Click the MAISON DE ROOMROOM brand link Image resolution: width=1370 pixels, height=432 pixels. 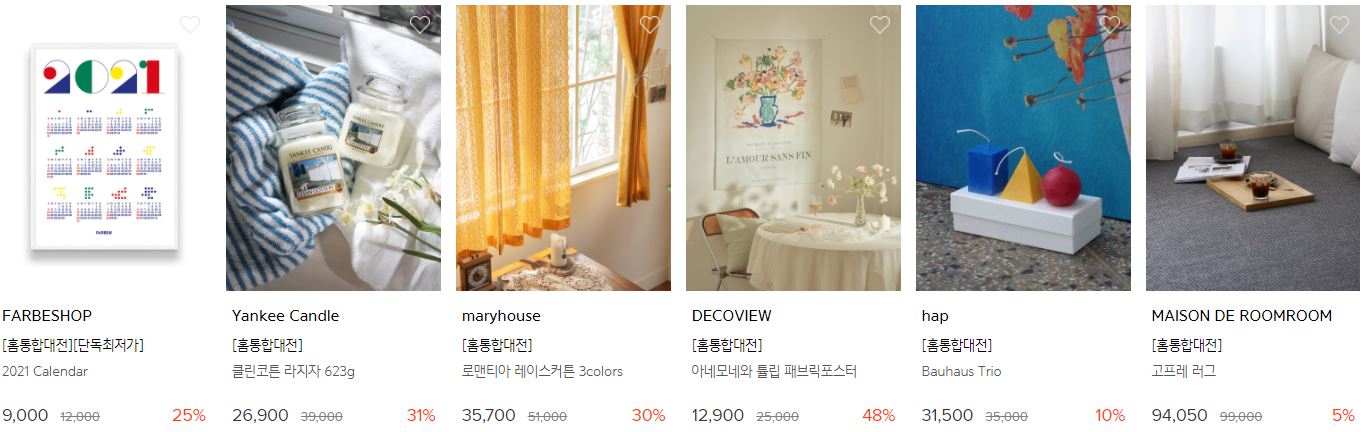(x=1241, y=316)
